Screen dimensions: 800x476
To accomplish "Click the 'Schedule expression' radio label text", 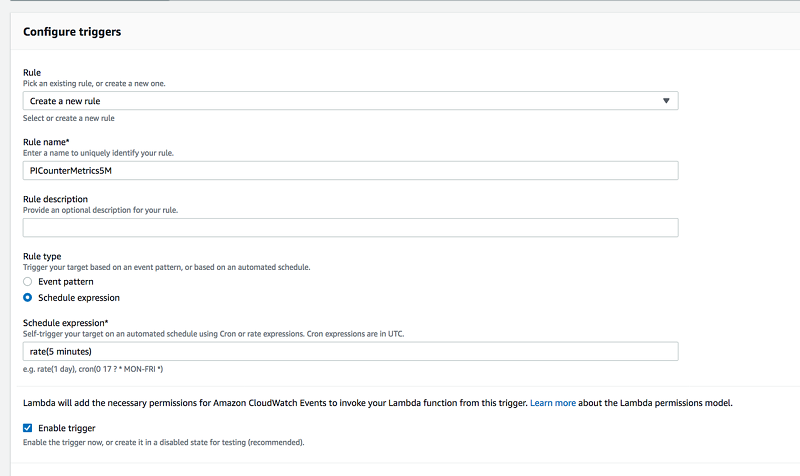I will coord(79,298).
